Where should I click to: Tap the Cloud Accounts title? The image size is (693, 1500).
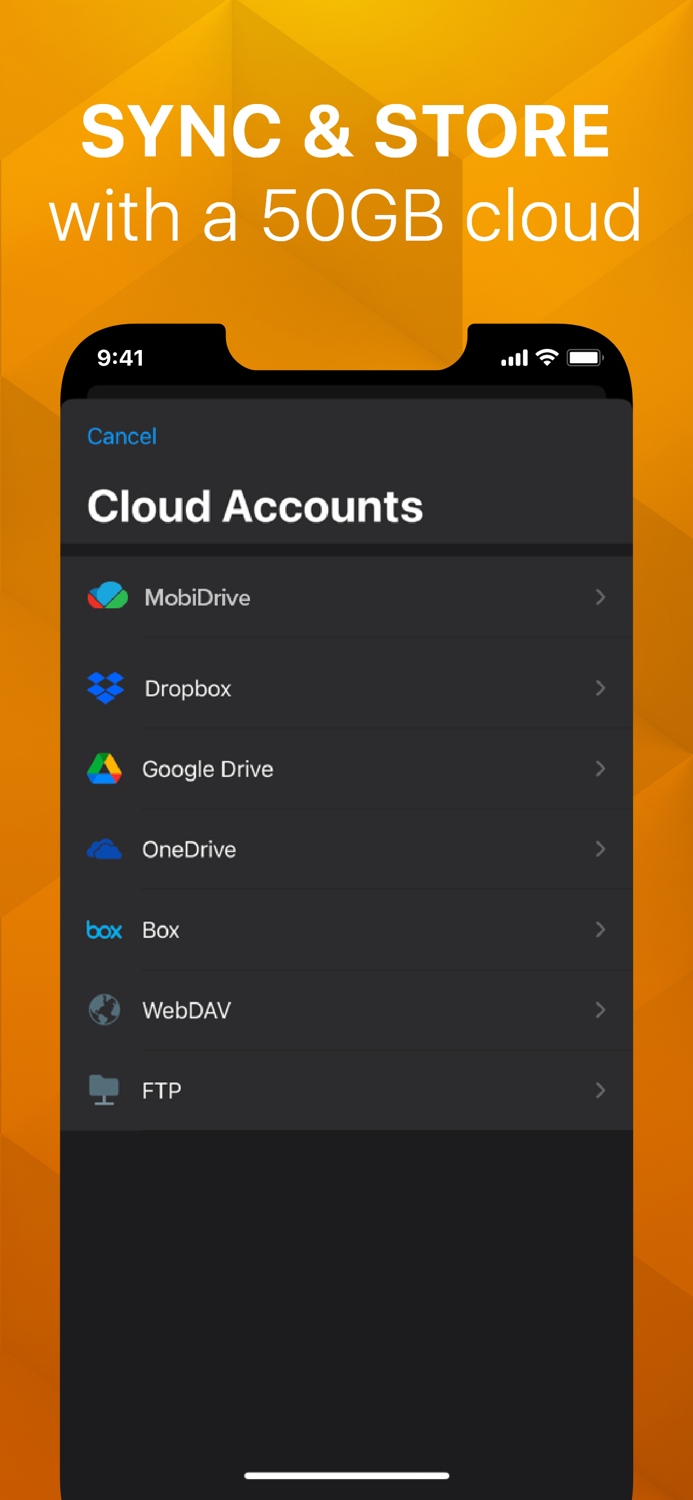pyautogui.click(x=255, y=506)
